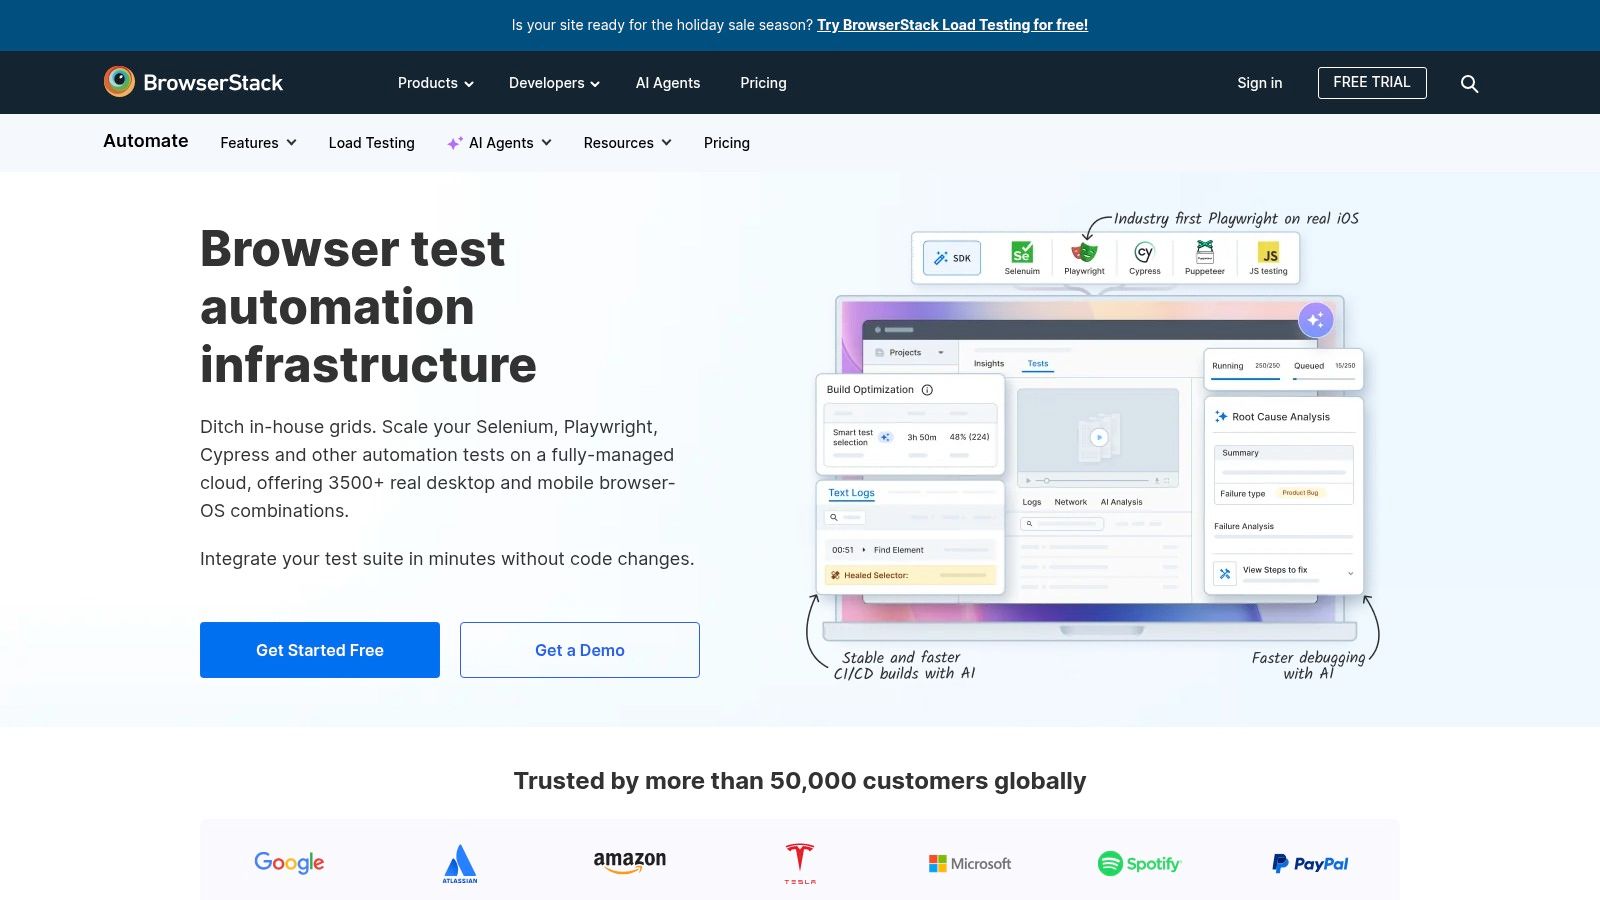Click the Cypress icon in illustration
1600x900 pixels.
1144,252
